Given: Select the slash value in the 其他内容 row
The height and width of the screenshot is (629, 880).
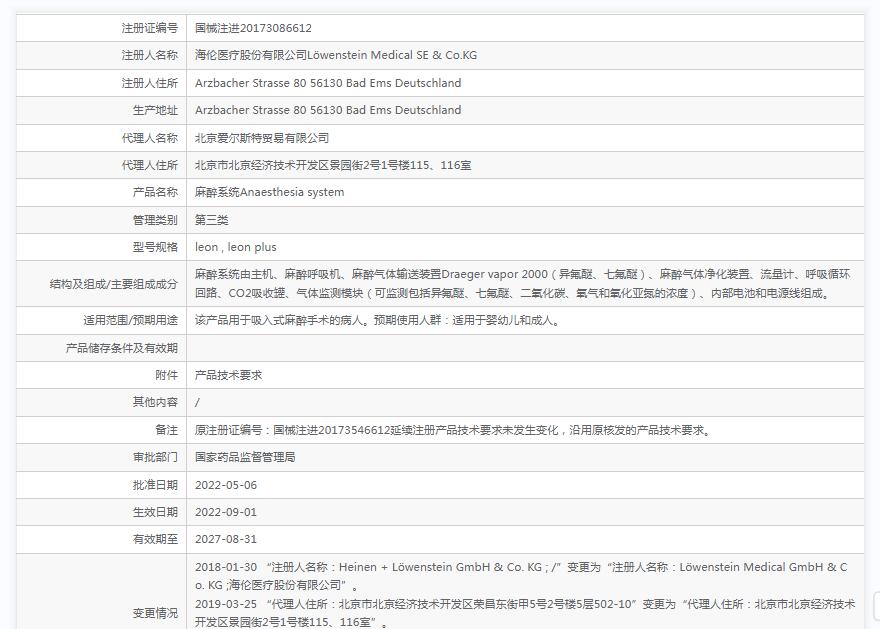Looking at the screenshot, I should tap(197, 402).
